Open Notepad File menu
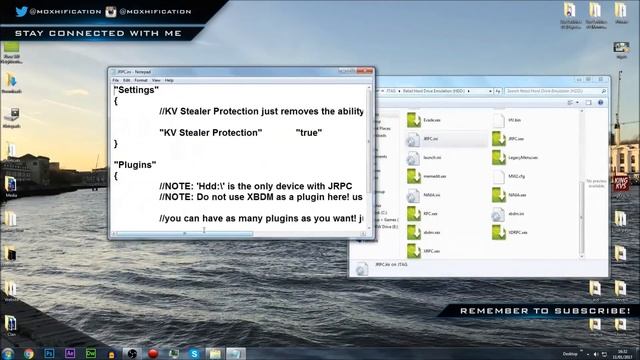640x360 pixels. (116, 80)
